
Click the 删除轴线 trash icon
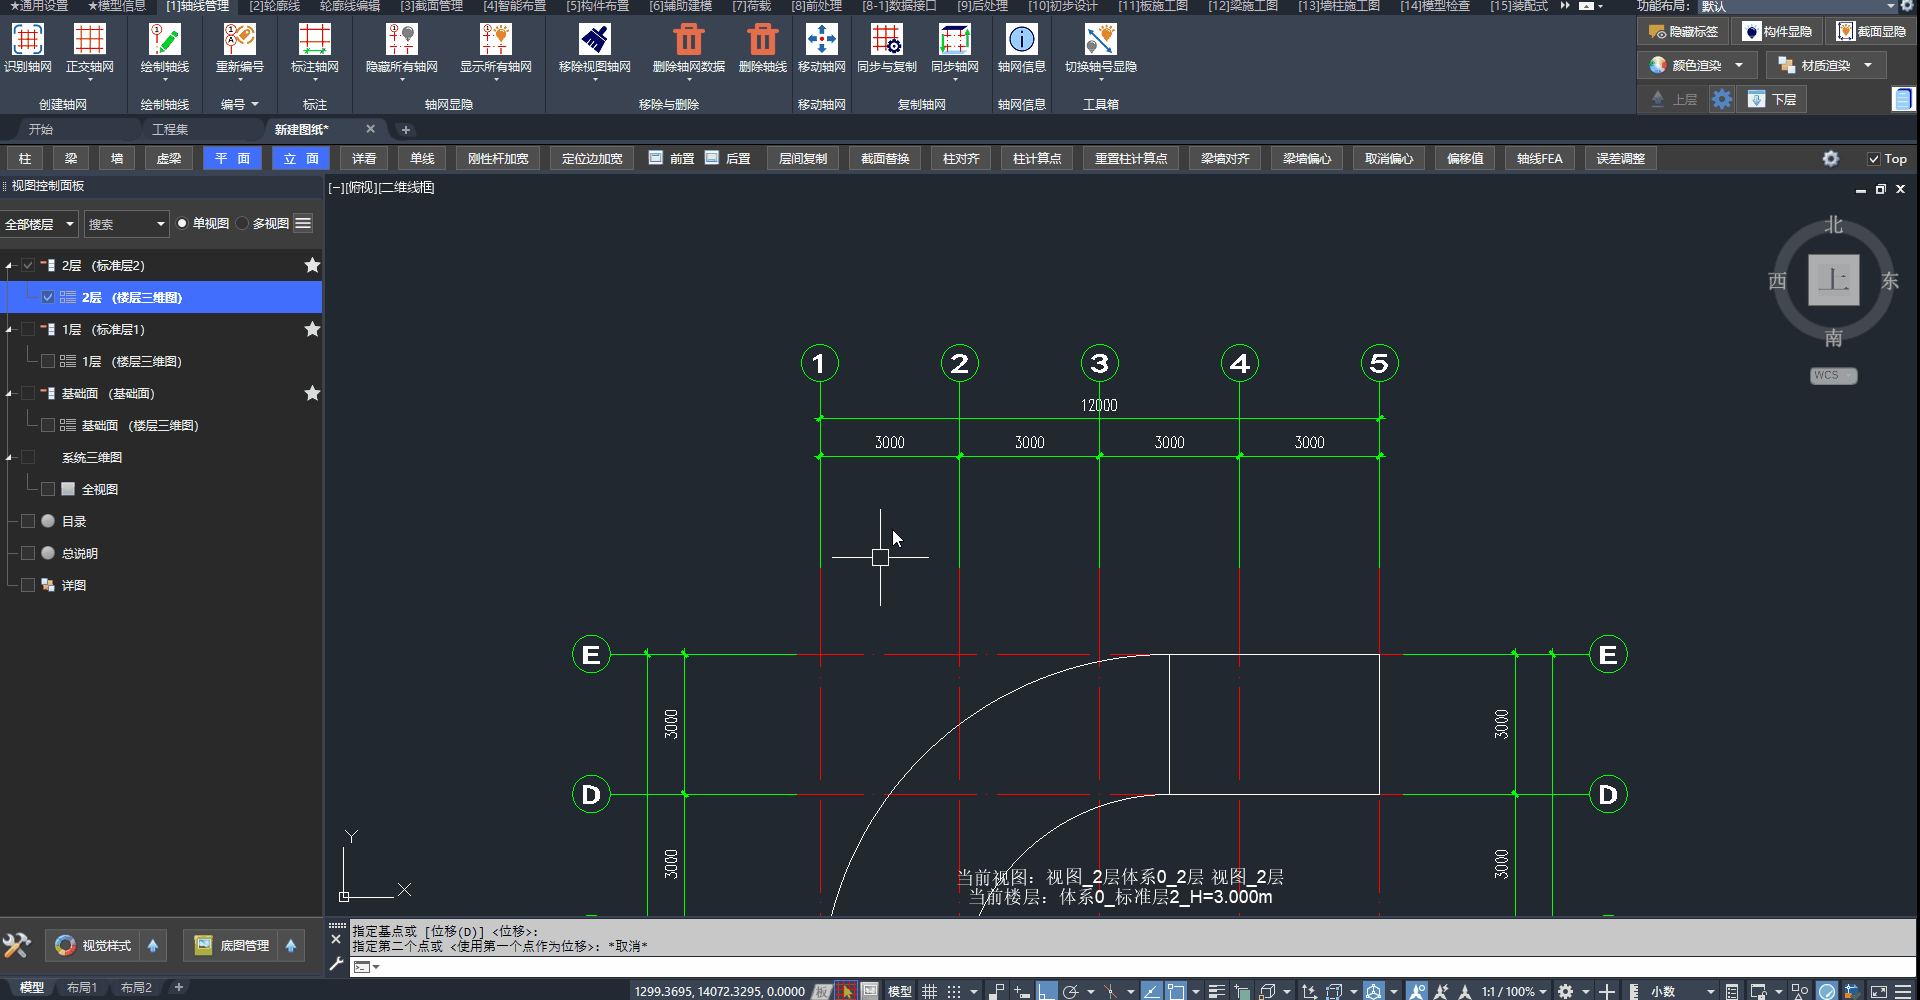762,40
